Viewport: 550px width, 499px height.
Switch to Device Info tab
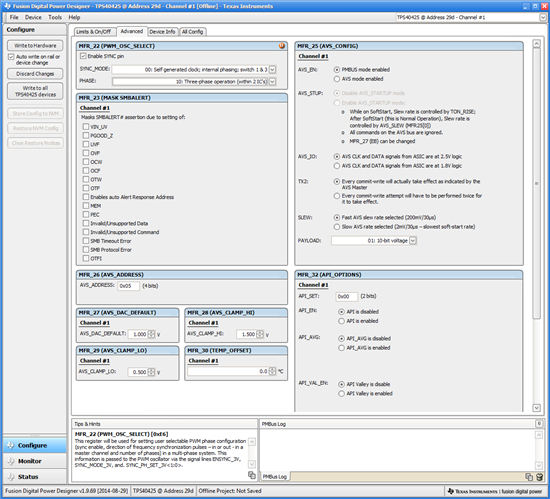[x=162, y=32]
